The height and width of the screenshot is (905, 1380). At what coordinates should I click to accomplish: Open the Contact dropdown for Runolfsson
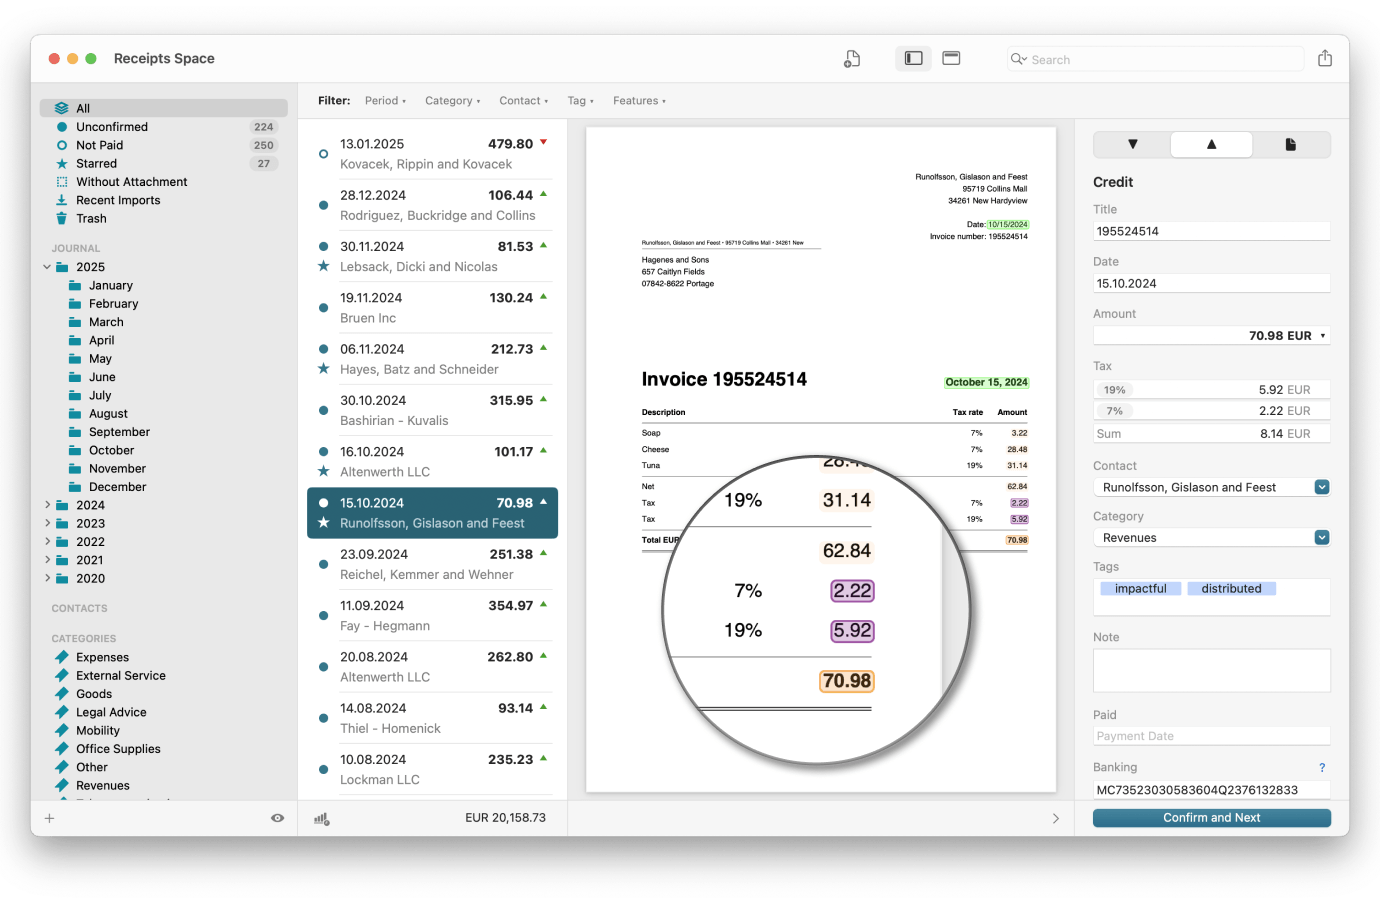pos(1322,487)
